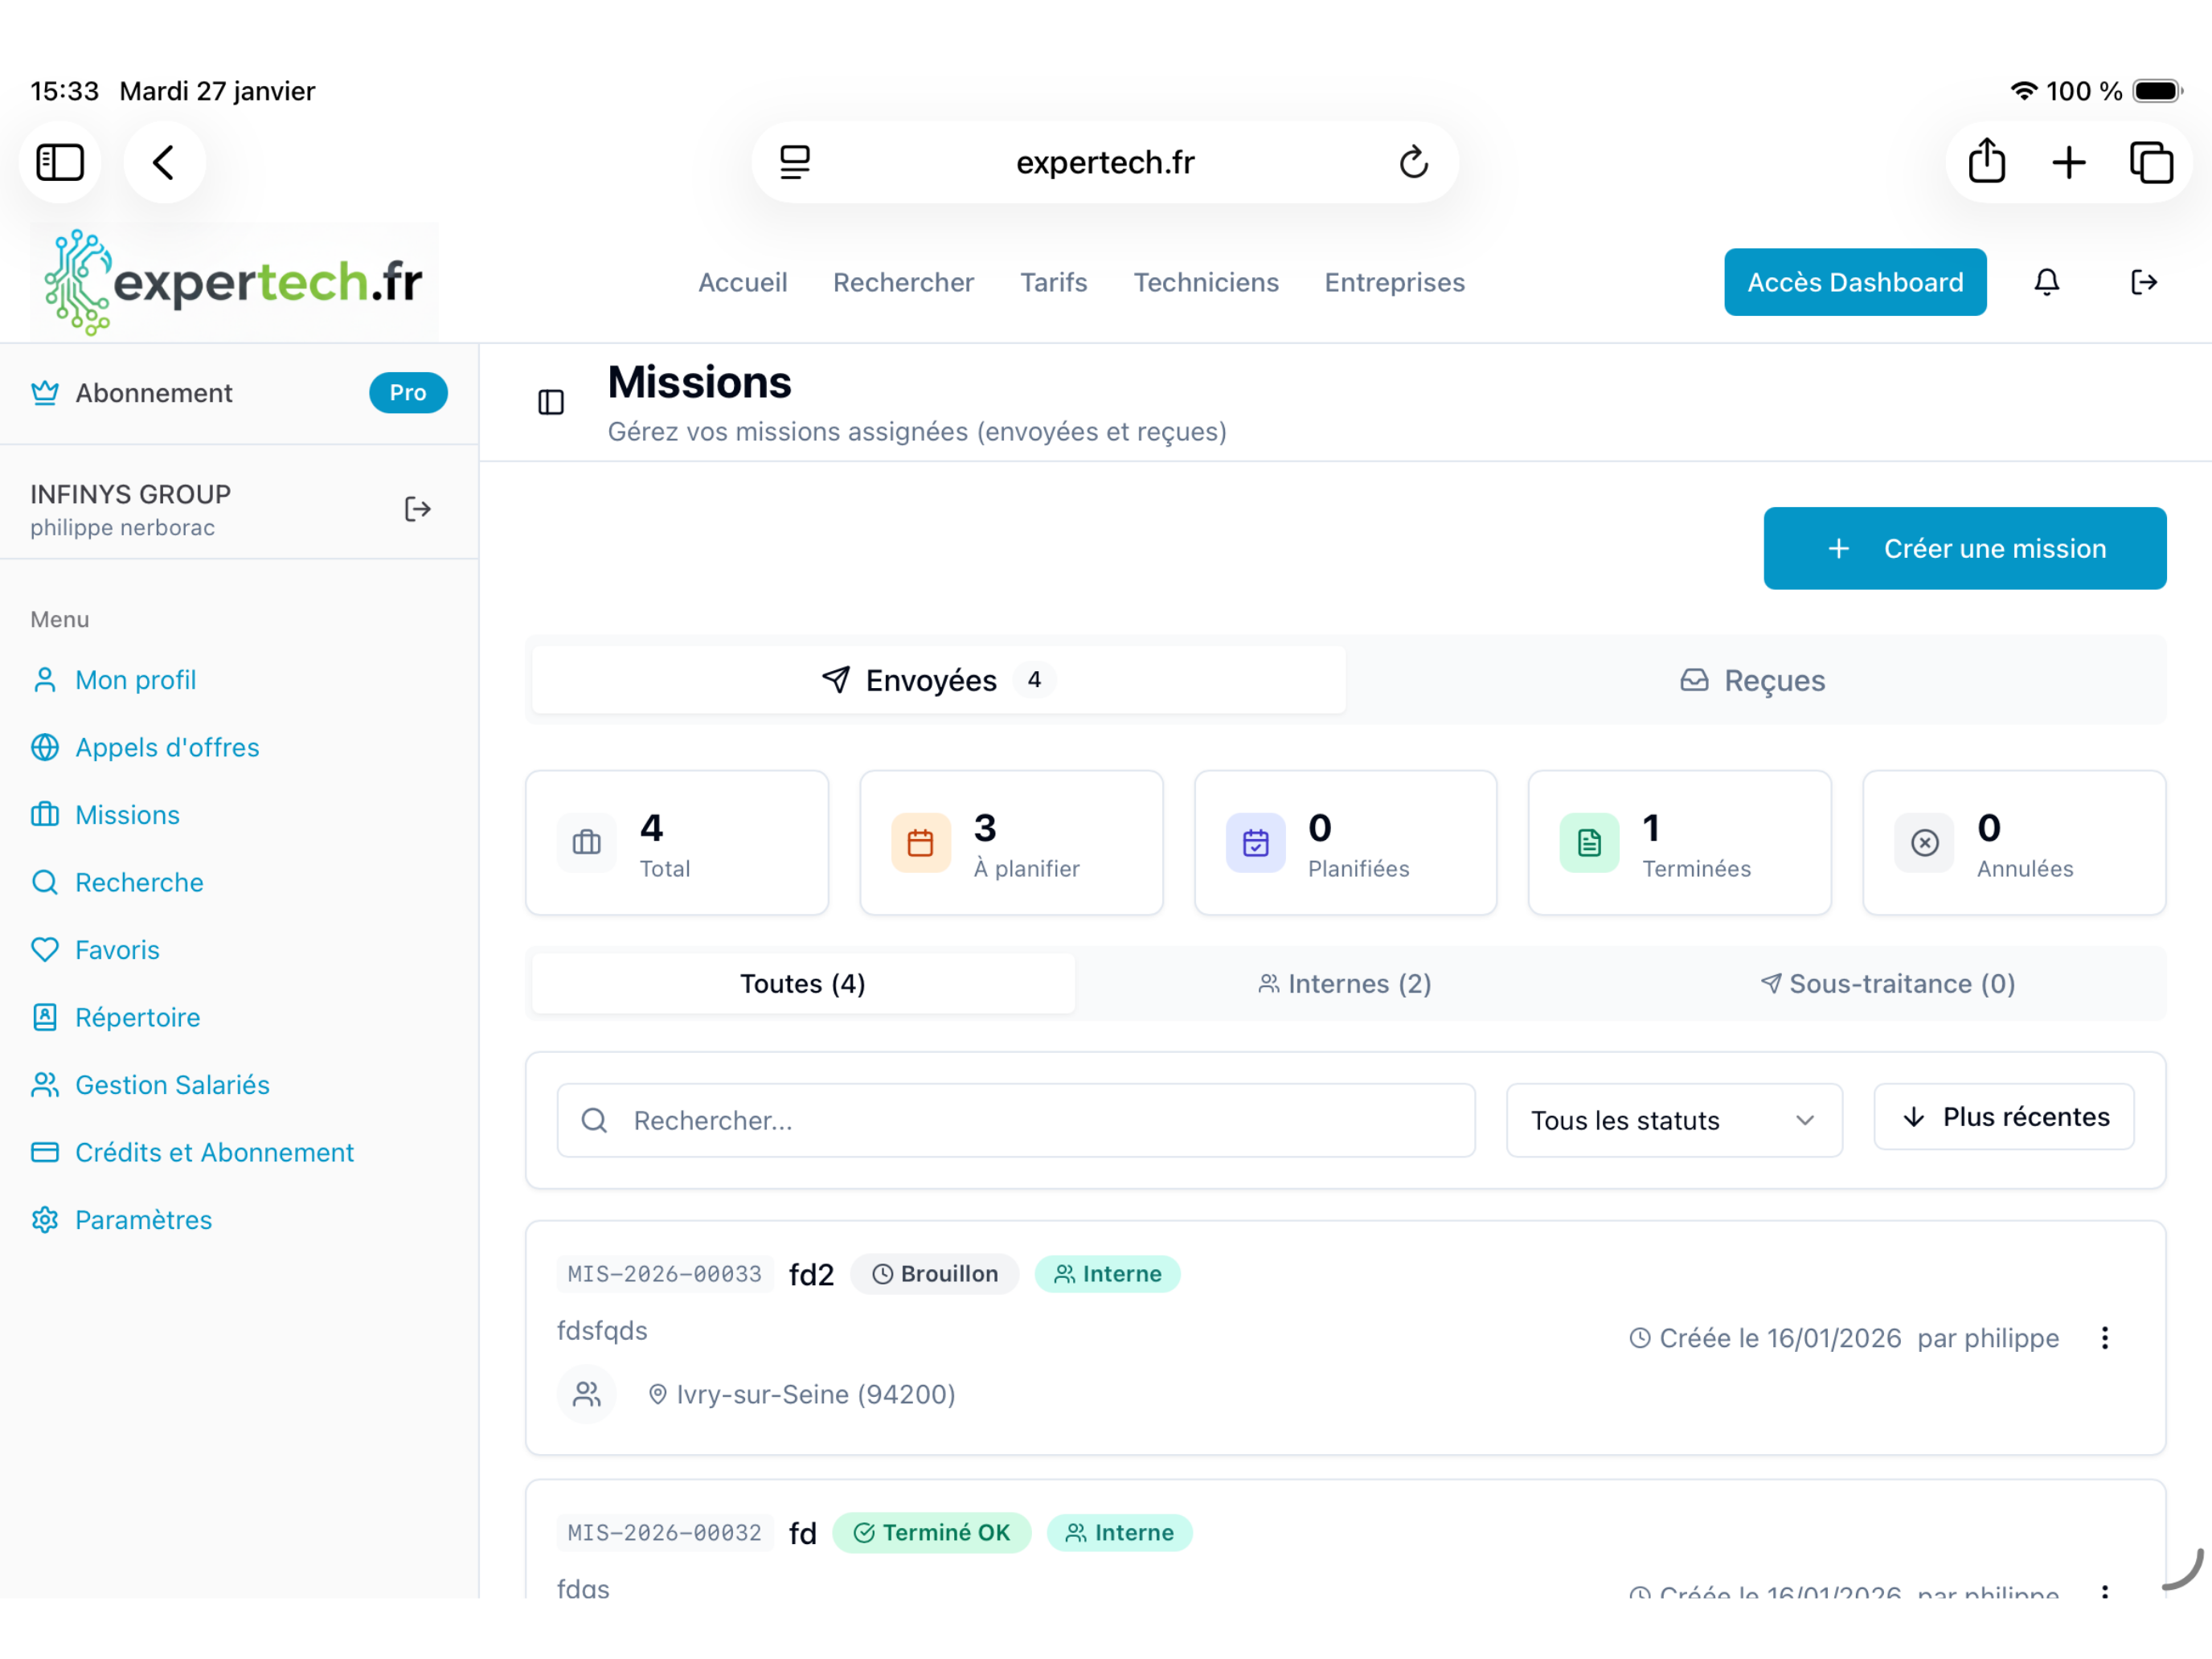The height and width of the screenshot is (1659, 2212).
Task: Click the battery status indicator
Action: [2157, 91]
